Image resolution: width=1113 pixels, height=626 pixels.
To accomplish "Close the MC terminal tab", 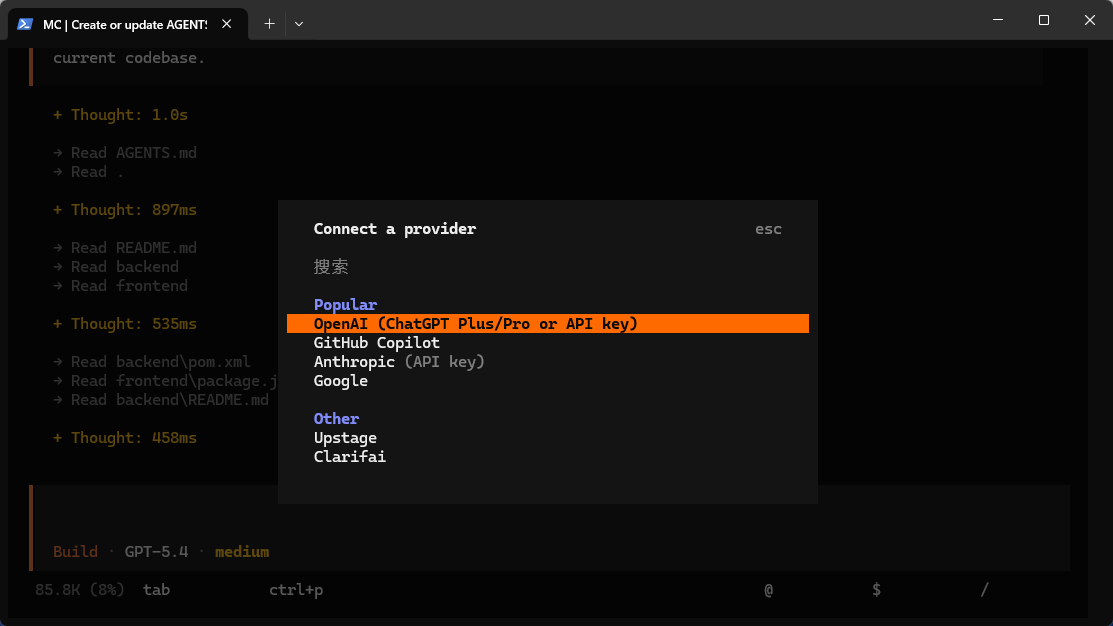I will (226, 24).
